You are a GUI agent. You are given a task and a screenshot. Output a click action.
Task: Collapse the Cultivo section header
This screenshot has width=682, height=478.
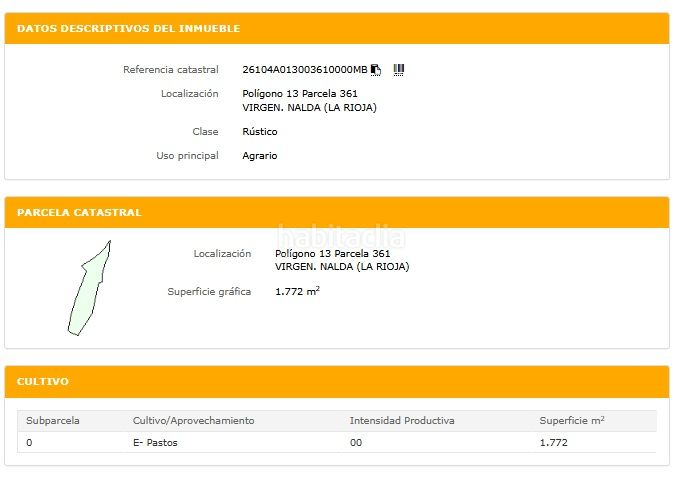pyautogui.click(x=43, y=382)
